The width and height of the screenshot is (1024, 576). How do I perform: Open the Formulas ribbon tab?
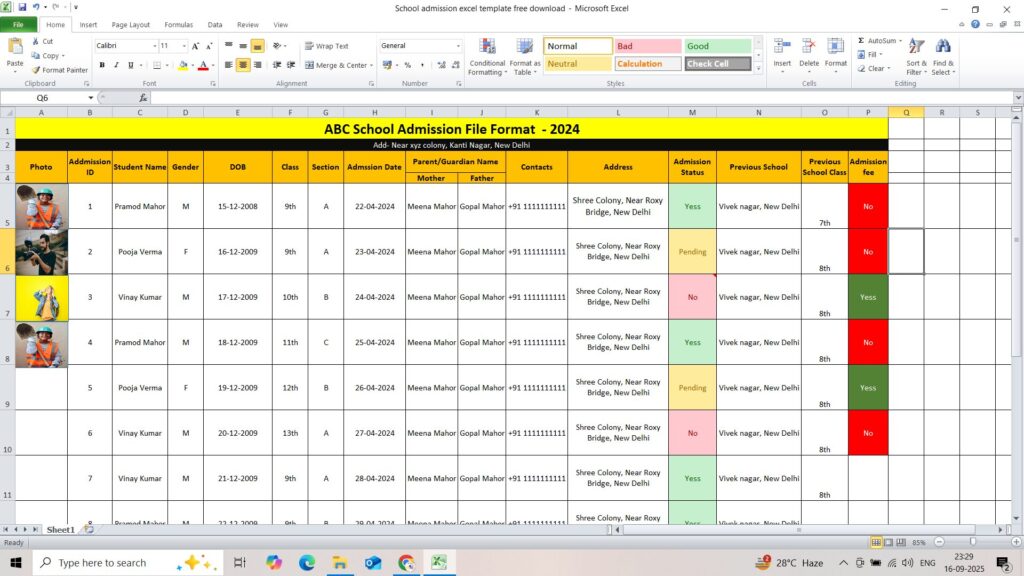click(178, 24)
